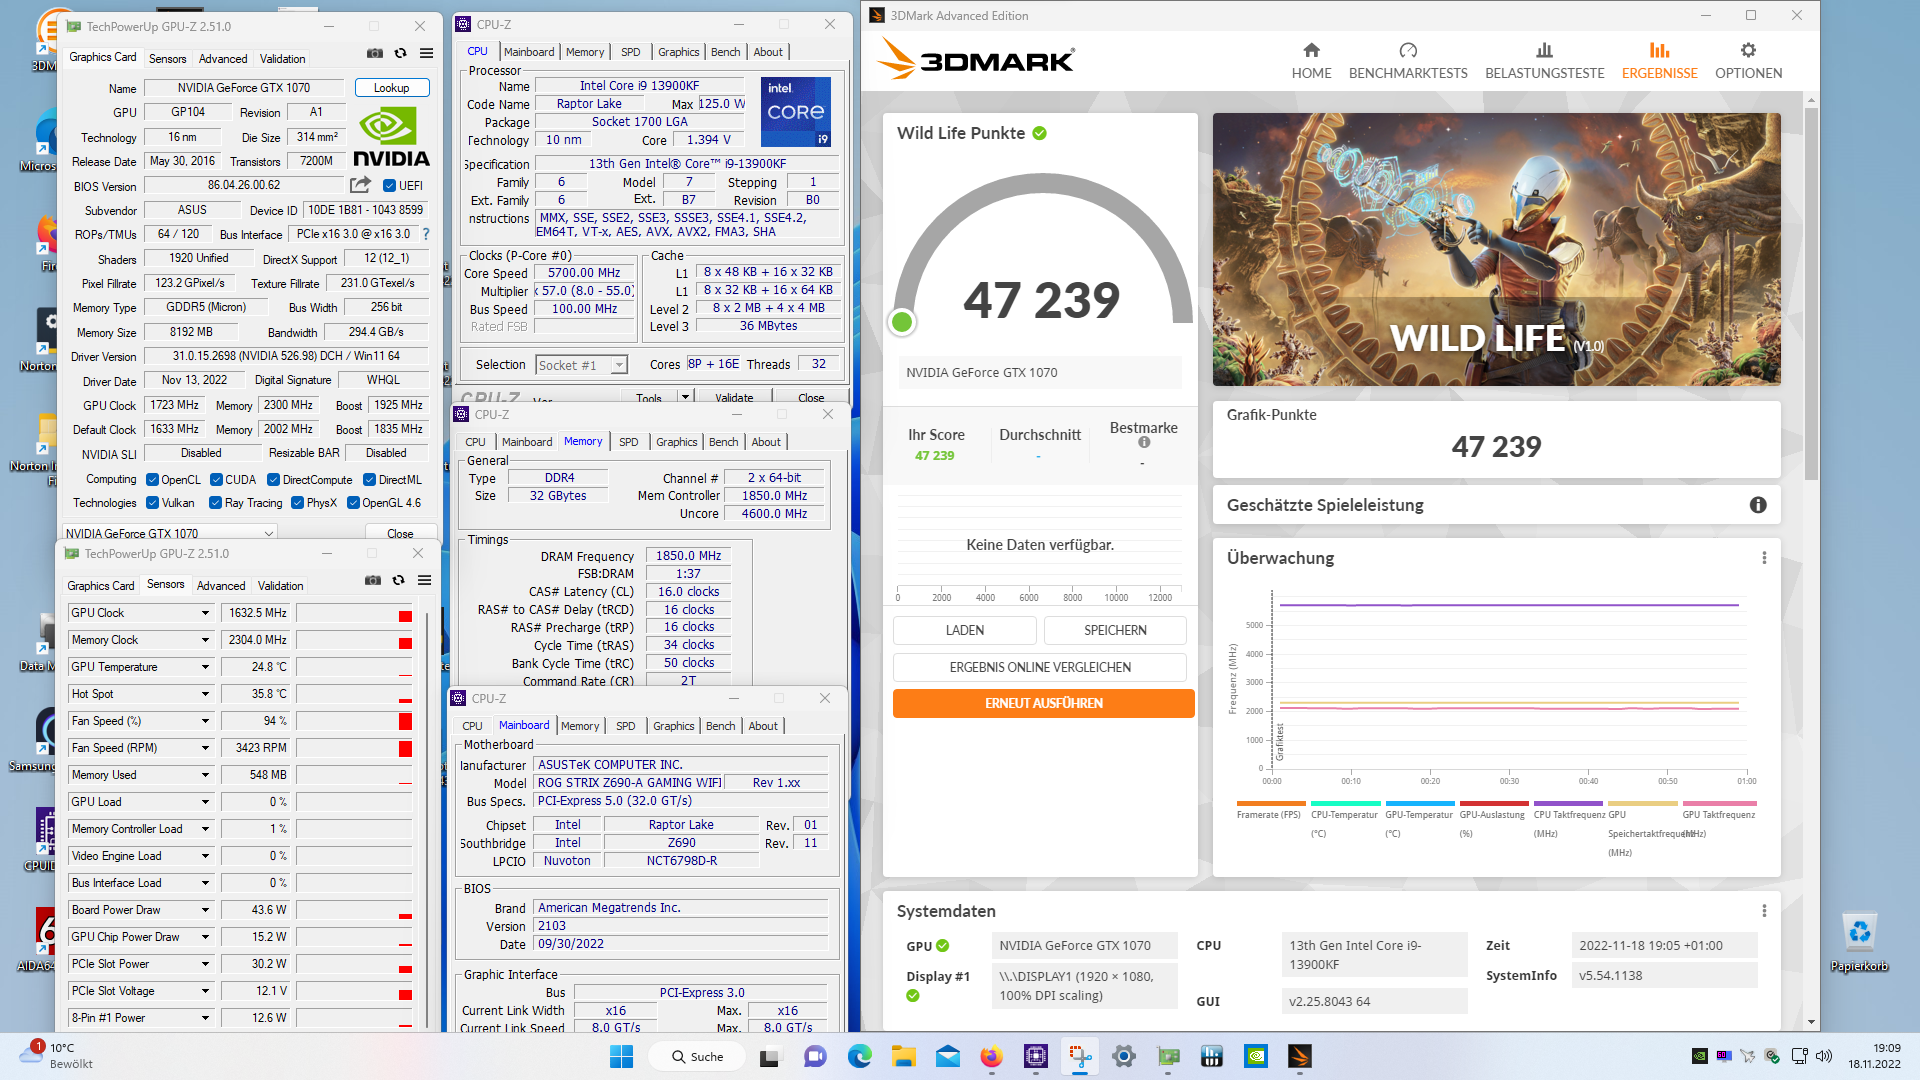Click the CPU-Temperatur green legend swatch
This screenshot has height=1080, width=1920.
1345,803
